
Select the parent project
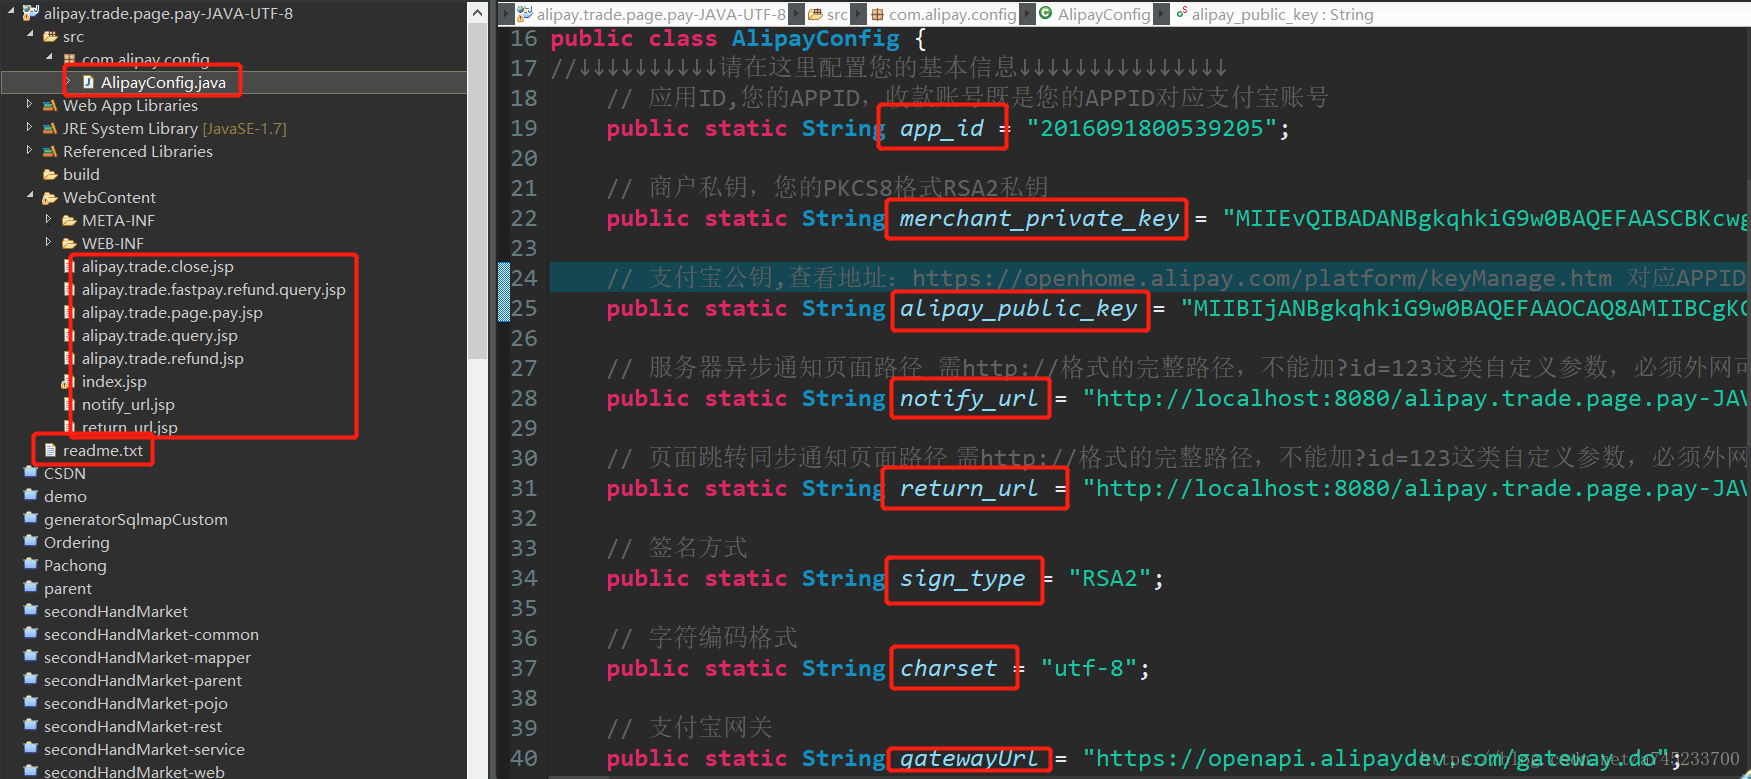[x=68, y=588]
